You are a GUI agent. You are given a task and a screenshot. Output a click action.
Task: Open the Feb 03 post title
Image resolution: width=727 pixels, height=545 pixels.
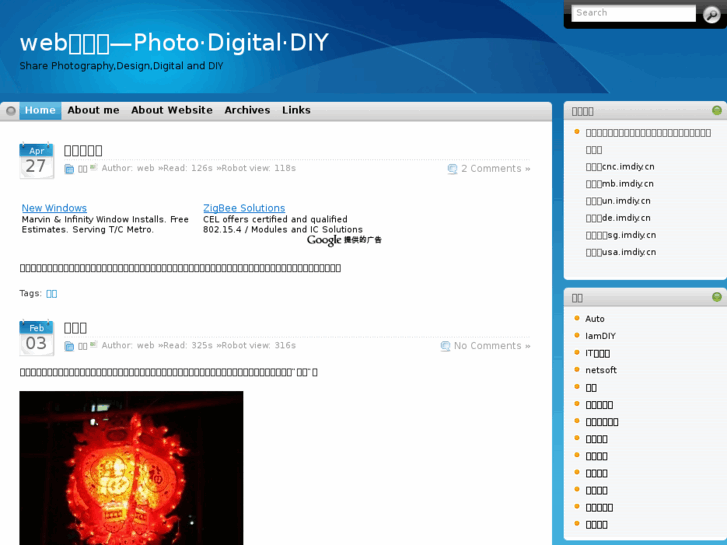click(75, 328)
